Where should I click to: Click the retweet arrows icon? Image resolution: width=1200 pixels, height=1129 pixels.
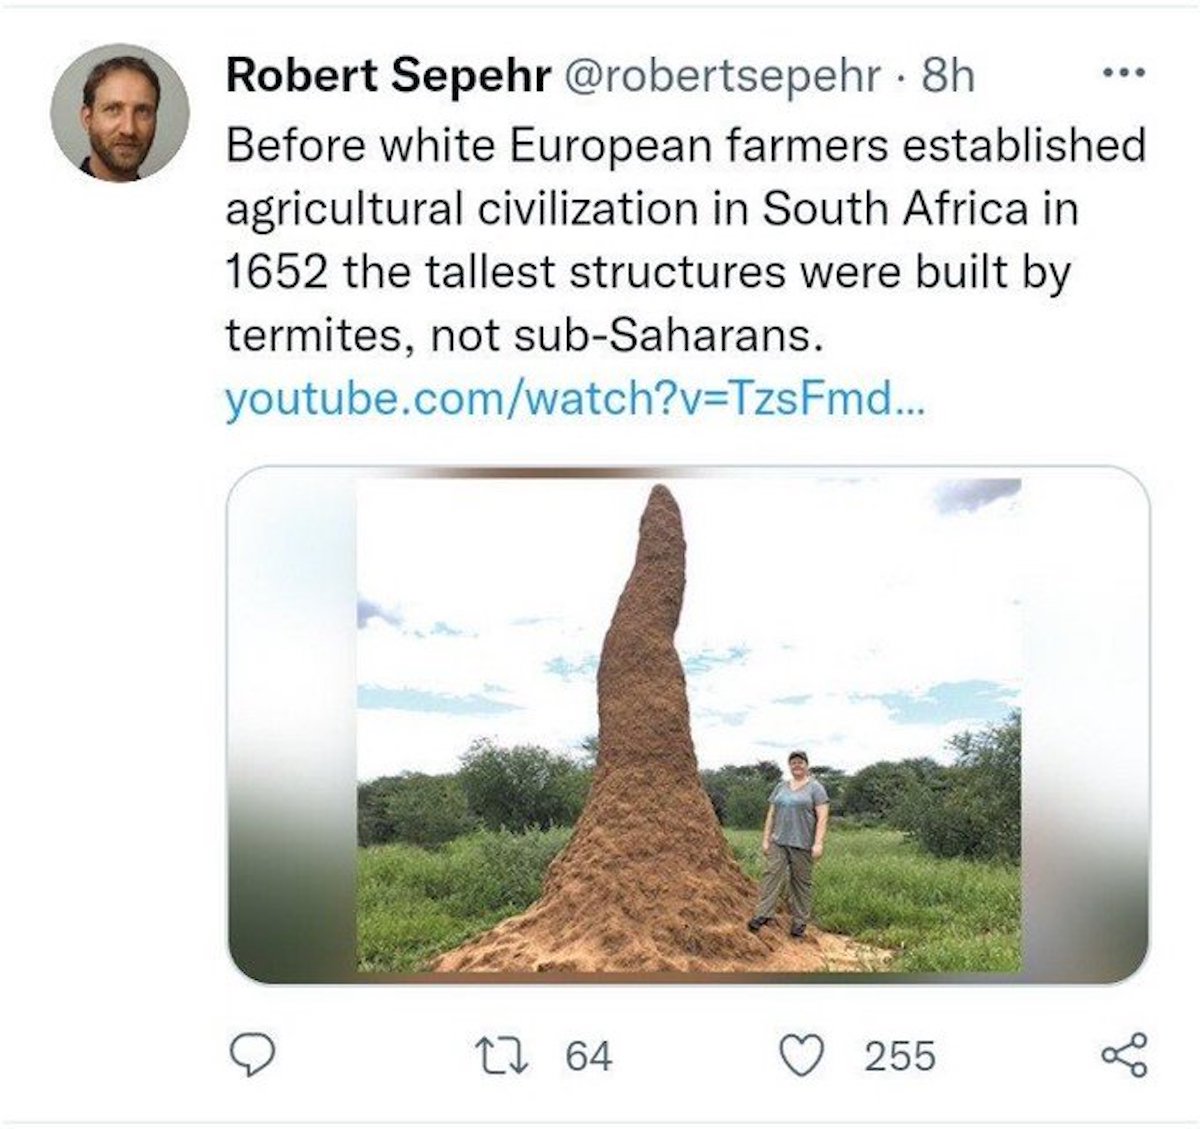(518, 1055)
